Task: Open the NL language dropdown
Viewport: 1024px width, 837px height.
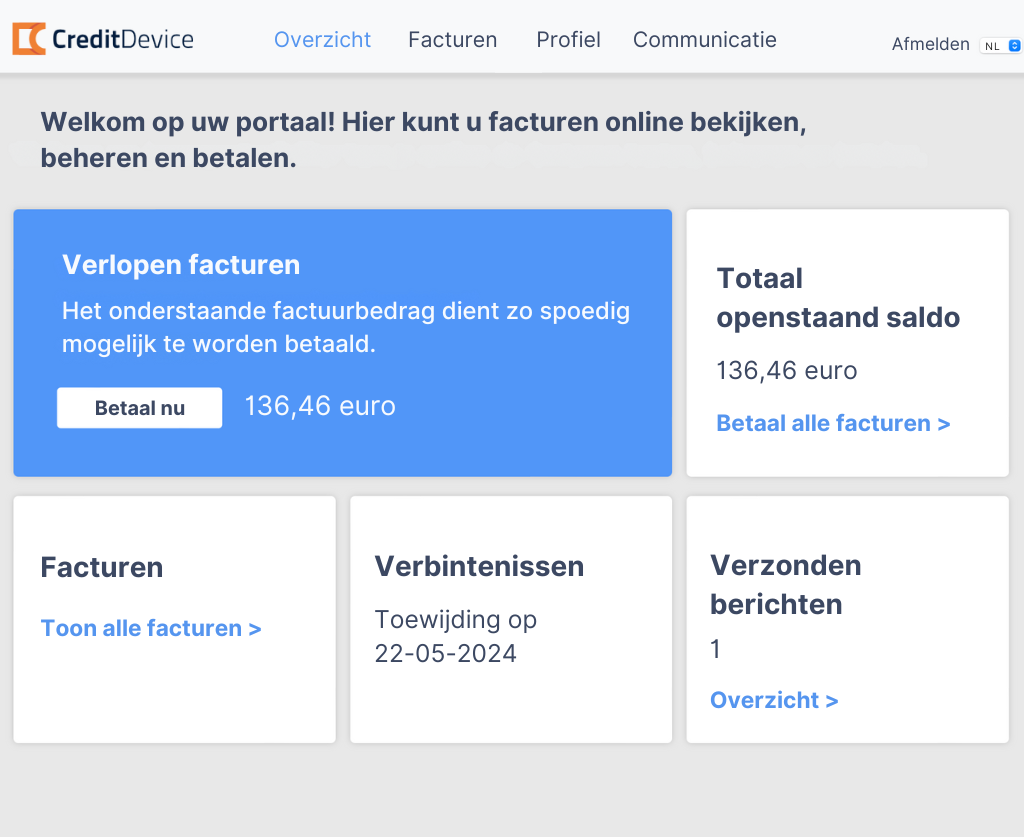Action: pyautogui.click(x=999, y=45)
